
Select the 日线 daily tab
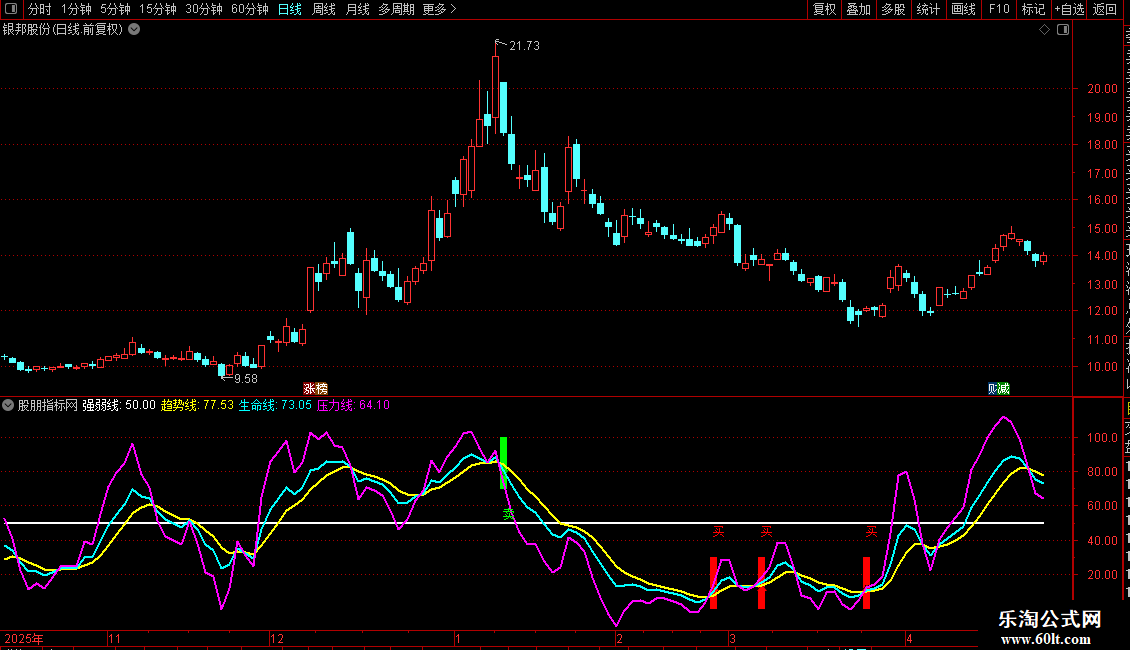(x=290, y=9)
